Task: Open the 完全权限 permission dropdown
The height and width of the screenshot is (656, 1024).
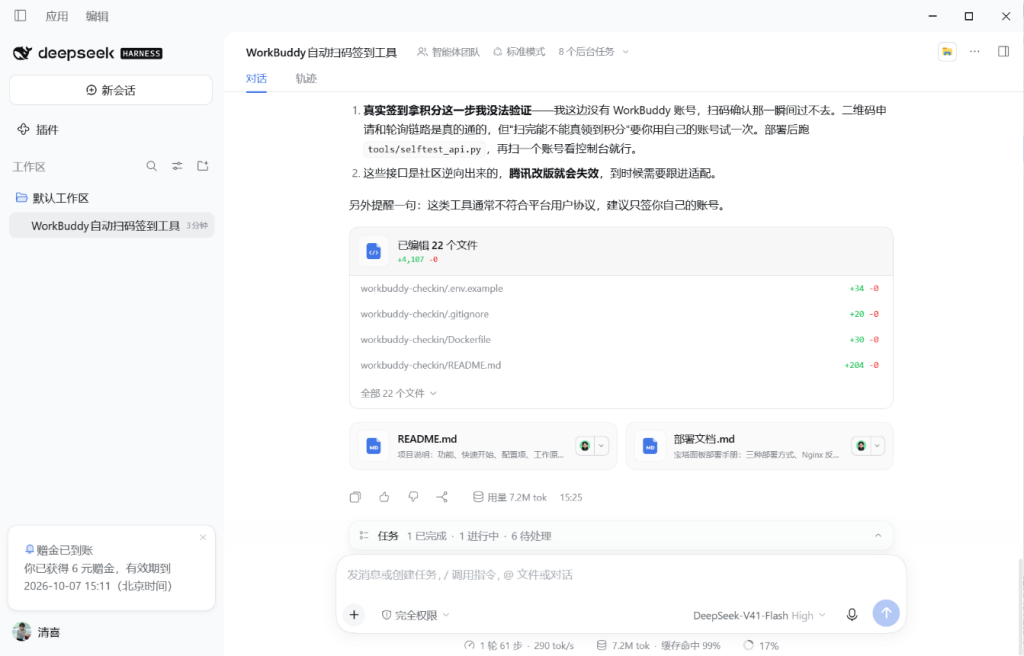Action: 415,615
